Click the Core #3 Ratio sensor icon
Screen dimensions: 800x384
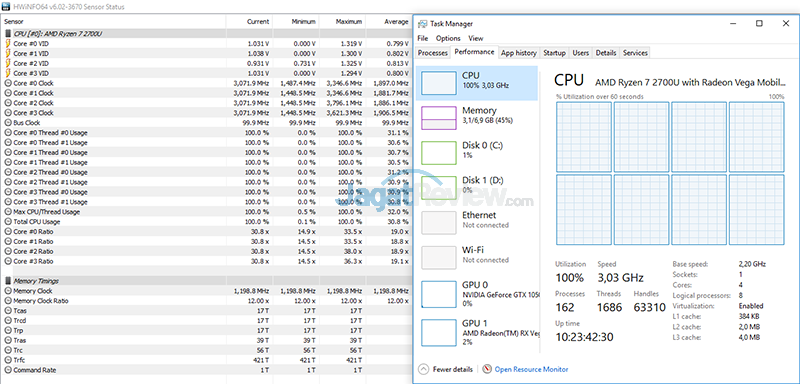8,261
